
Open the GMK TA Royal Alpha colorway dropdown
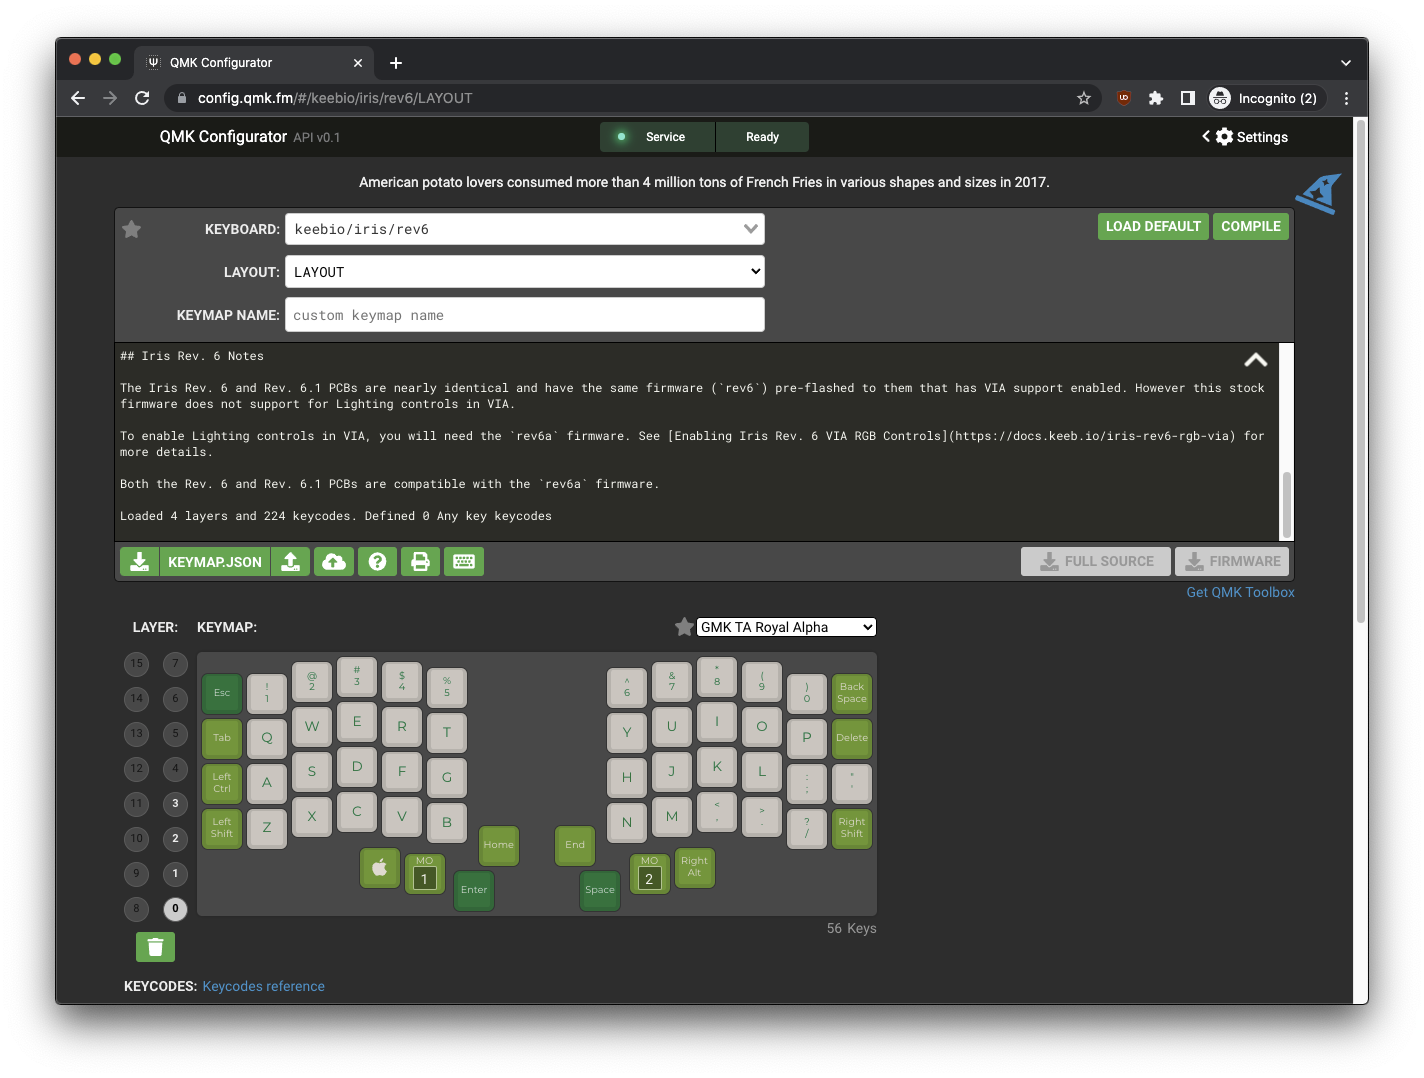coord(786,627)
